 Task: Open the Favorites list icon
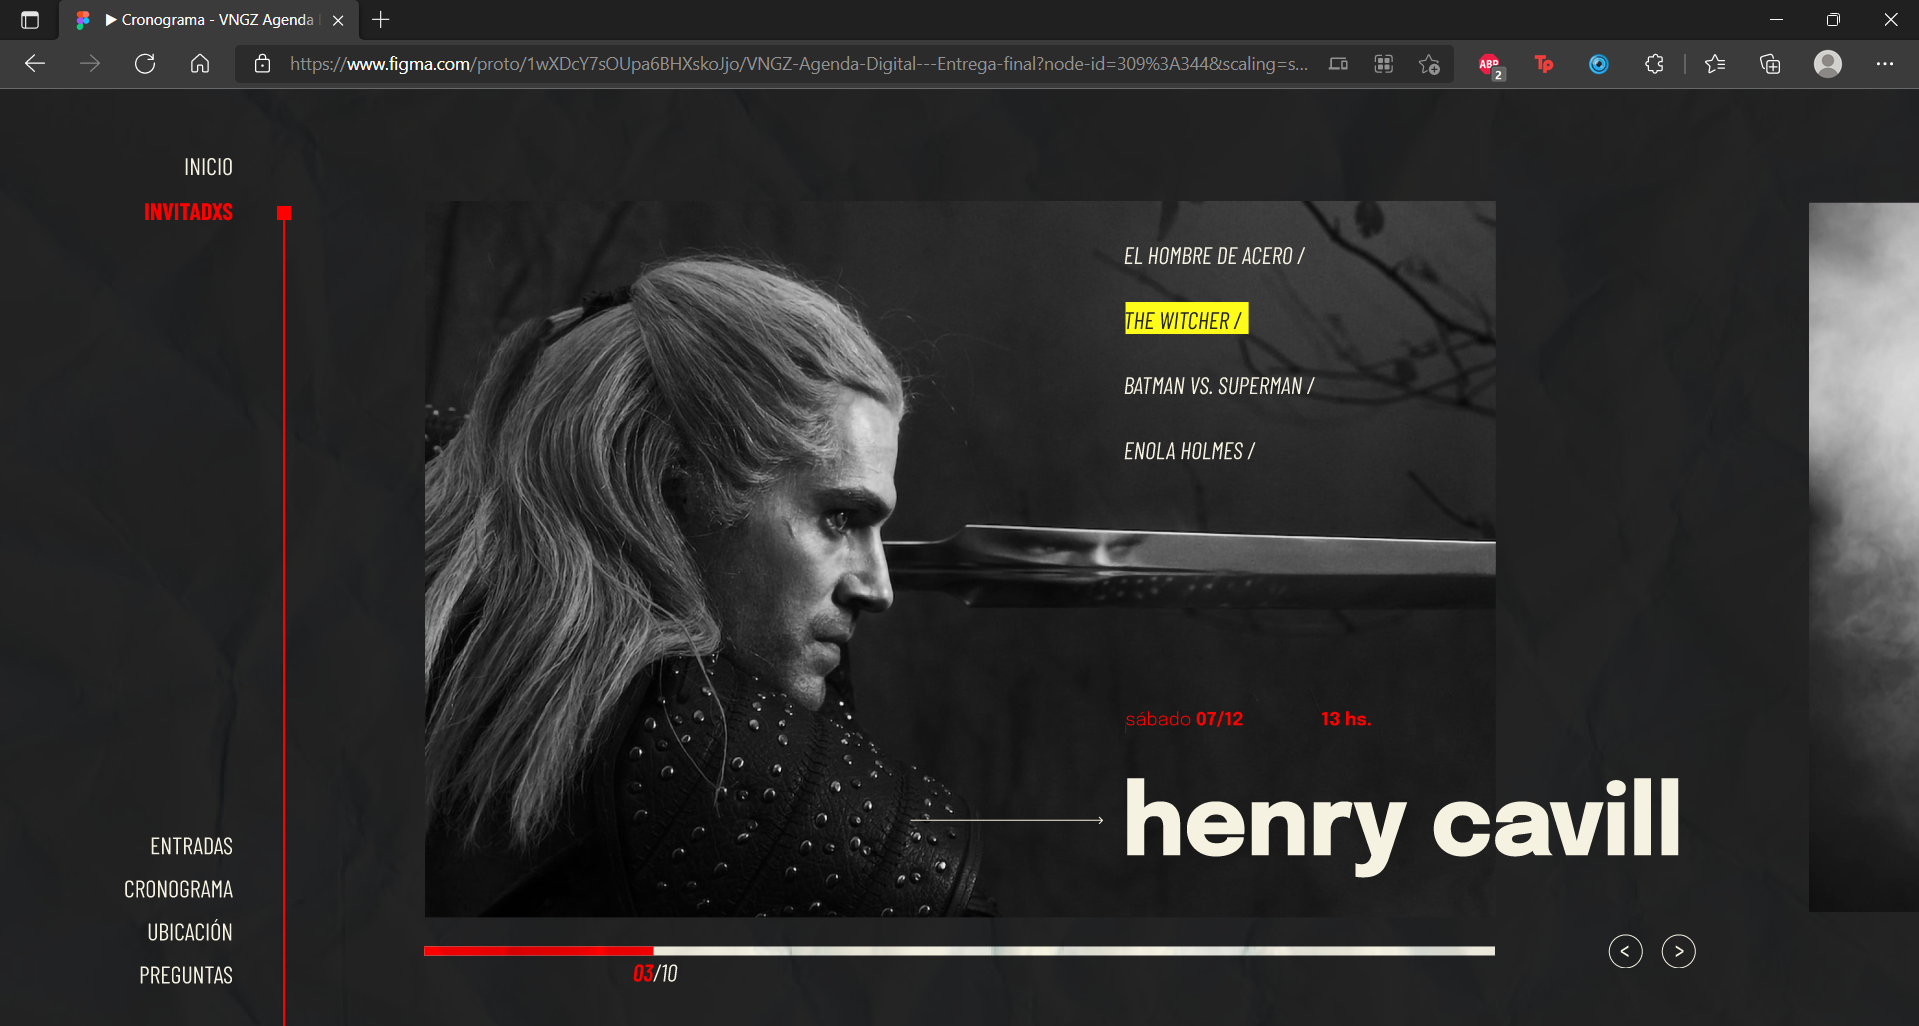1715,64
